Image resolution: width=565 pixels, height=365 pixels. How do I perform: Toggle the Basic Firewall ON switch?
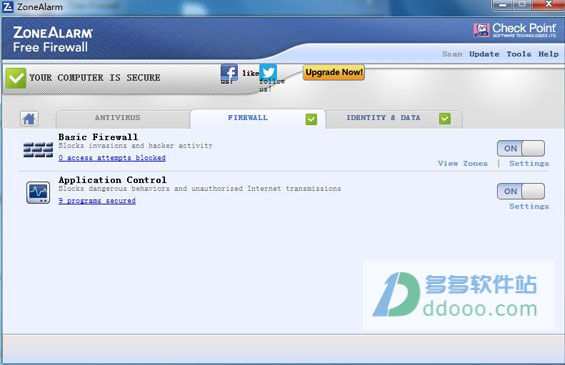click(521, 148)
